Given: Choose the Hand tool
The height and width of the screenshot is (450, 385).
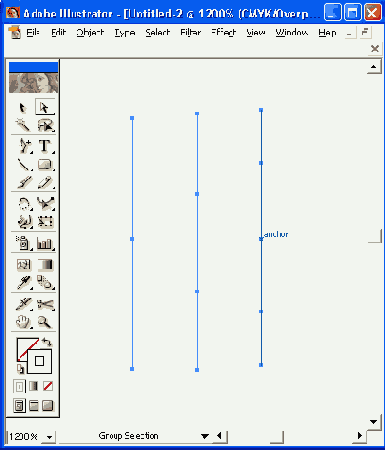Looking at the screenshot, I should coord(23,322).
